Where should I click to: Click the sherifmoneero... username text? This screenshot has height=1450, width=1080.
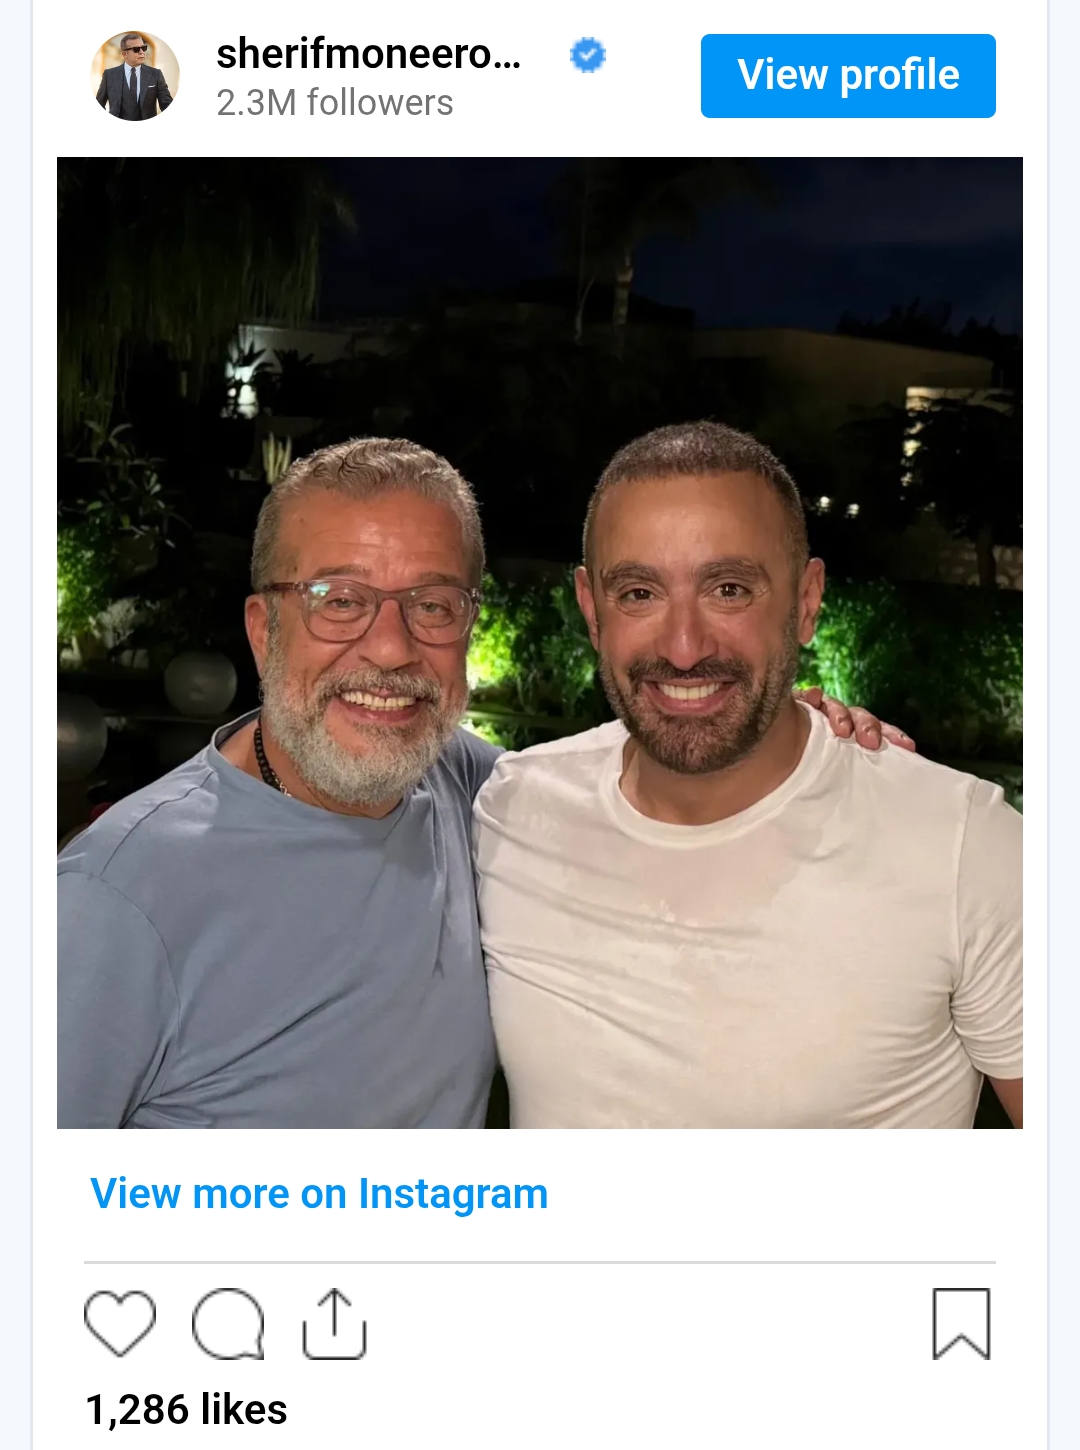tap(368, 54)
